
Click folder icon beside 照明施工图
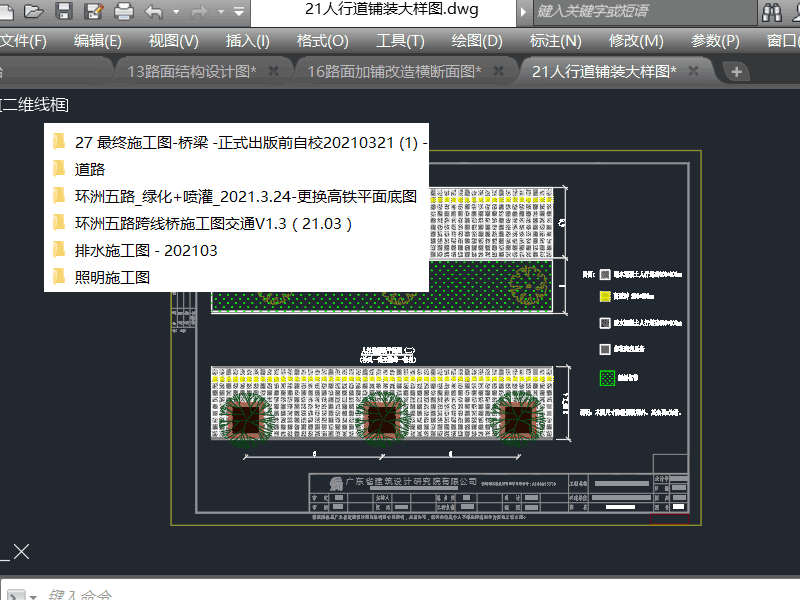(59, 276)
